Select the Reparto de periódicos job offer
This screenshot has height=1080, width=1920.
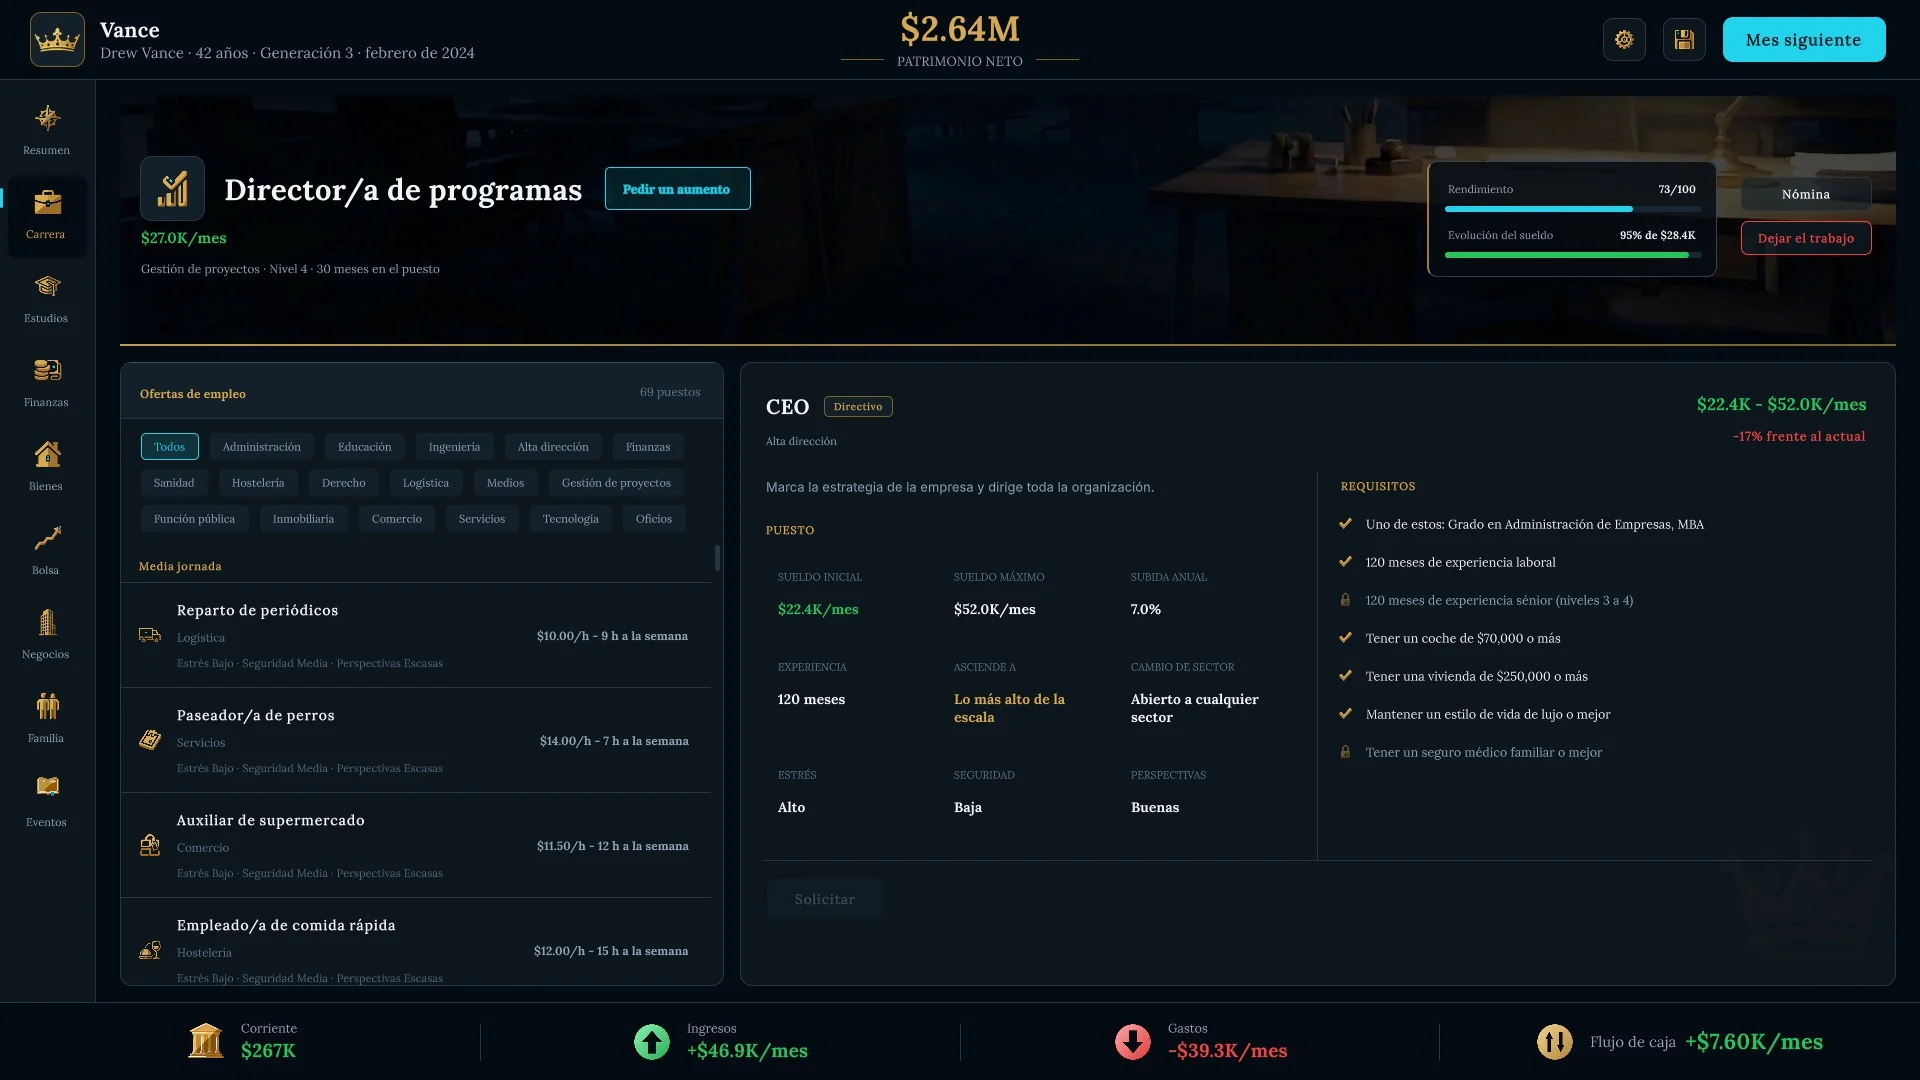pyautogui.click(x=416, y=636)
